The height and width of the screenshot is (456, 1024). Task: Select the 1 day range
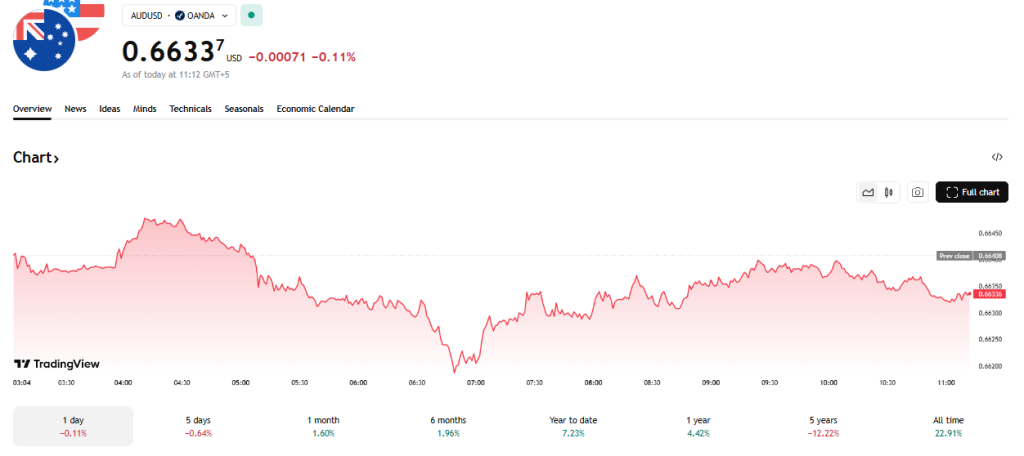(73, 426)
